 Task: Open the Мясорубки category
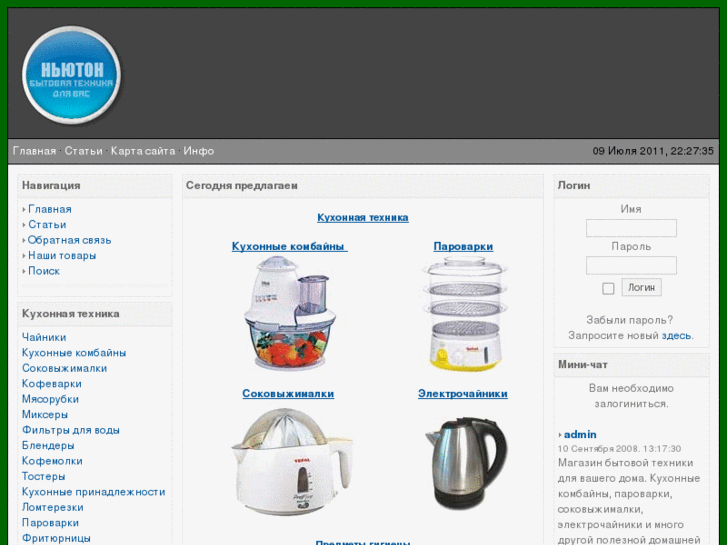point(50,399)
